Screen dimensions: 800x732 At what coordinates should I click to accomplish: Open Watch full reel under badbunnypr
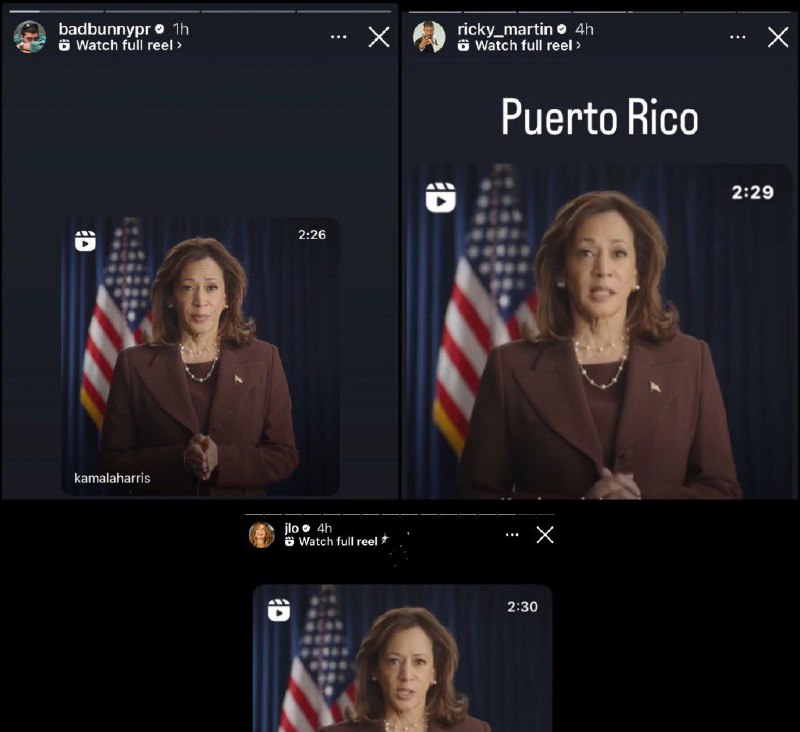click(120, 45)
